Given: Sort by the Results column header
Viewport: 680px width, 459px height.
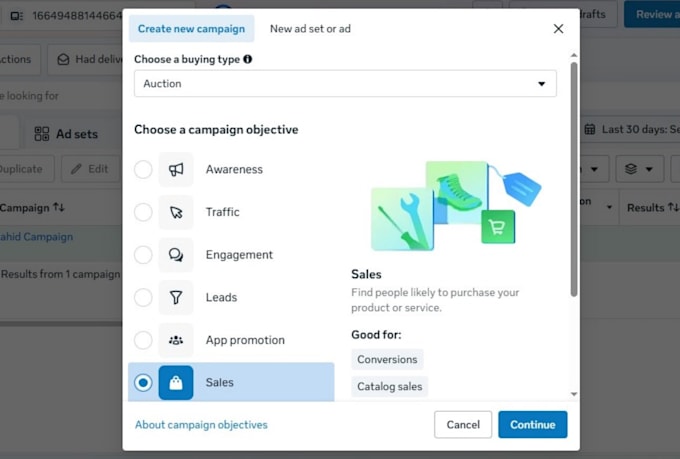Looking at the screenshot, I should [653, 208].
